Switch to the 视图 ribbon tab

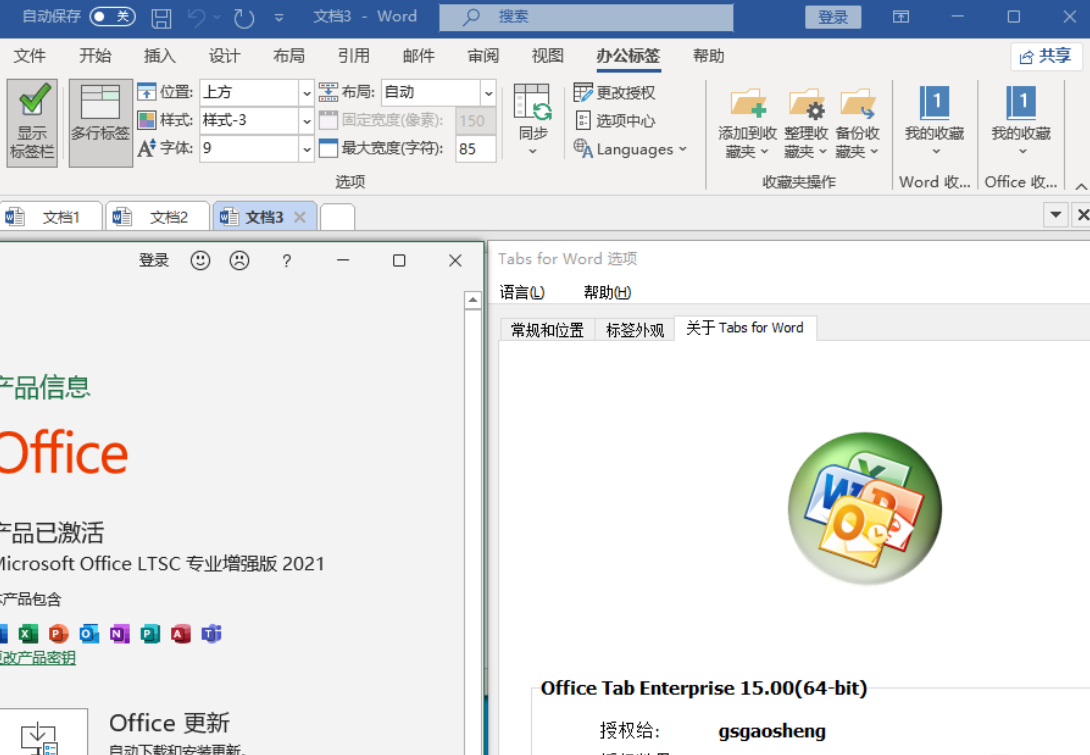548,56
